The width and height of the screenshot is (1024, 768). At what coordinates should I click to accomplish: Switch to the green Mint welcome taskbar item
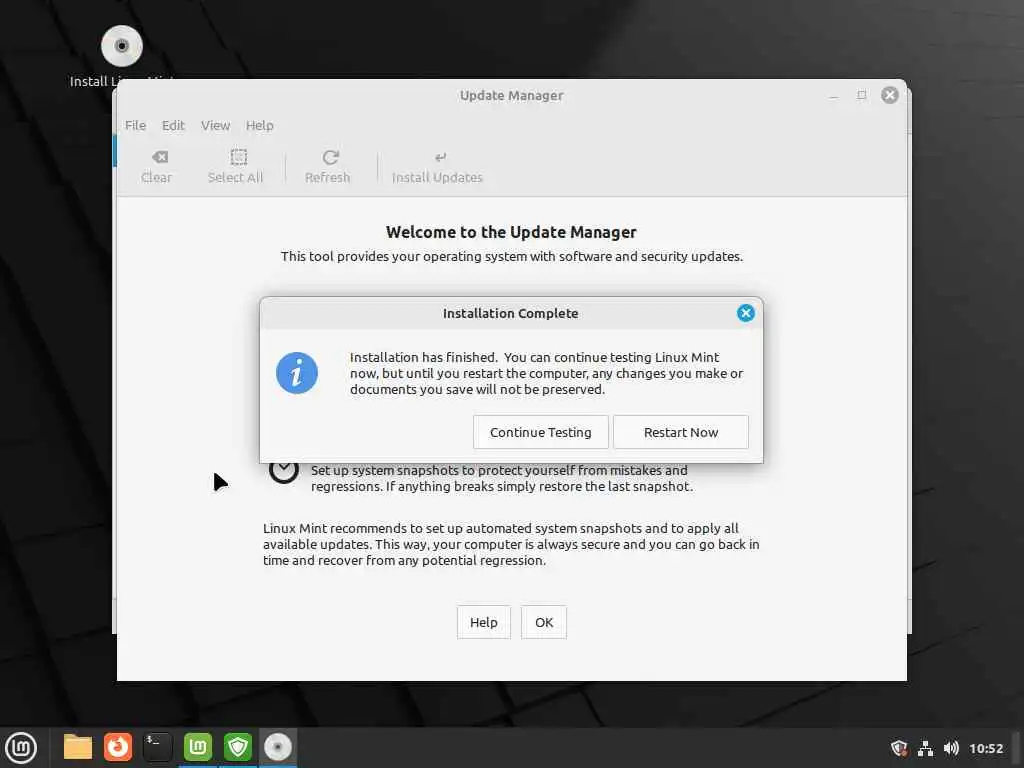198,748
